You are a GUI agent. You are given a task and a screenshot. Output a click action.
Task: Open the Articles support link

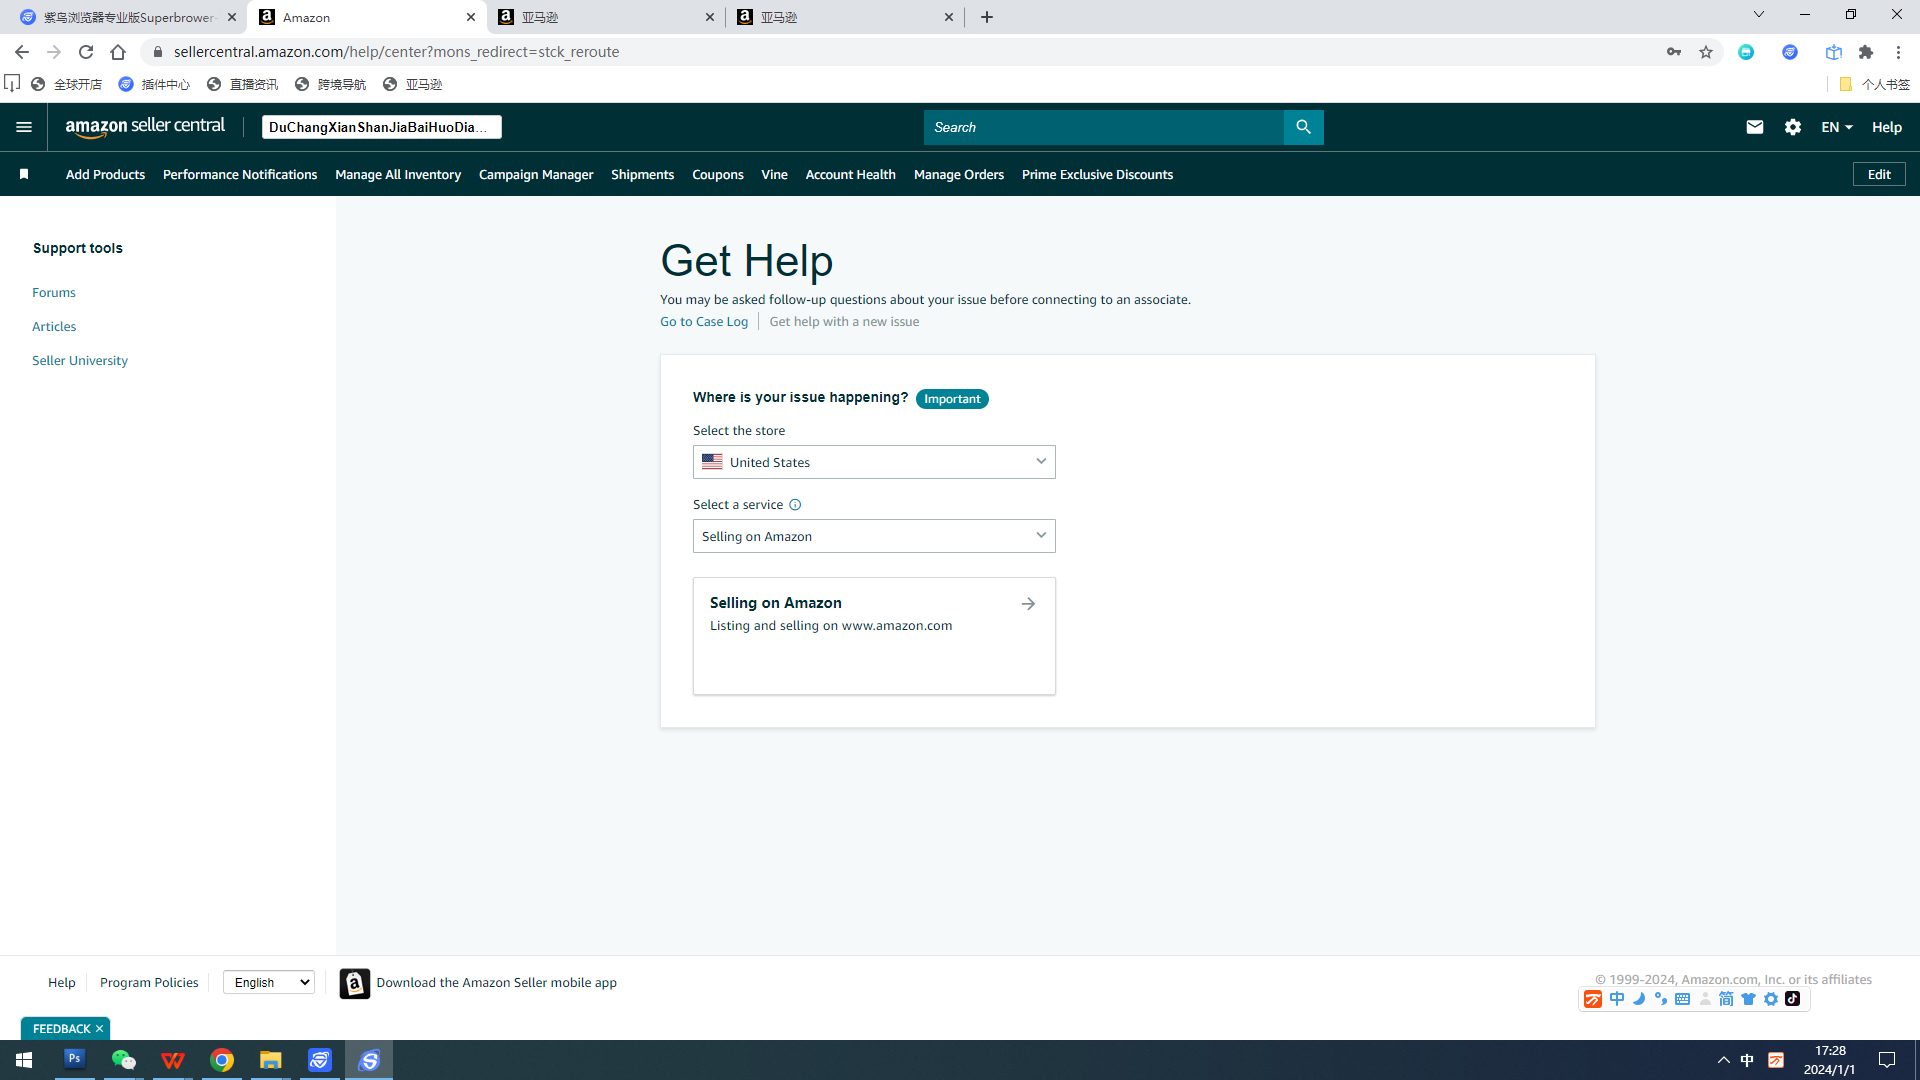tap(54, 327)
